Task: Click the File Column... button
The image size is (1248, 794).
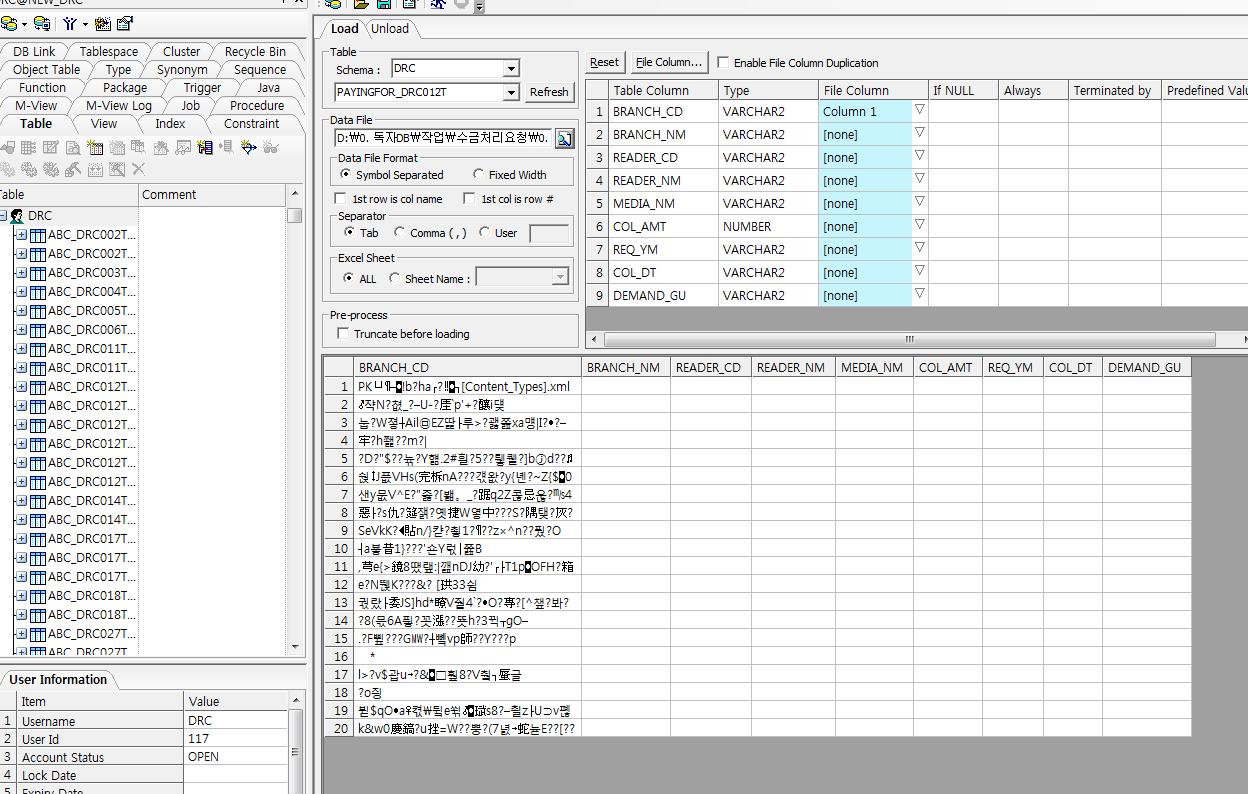Action: pos(670,62)
